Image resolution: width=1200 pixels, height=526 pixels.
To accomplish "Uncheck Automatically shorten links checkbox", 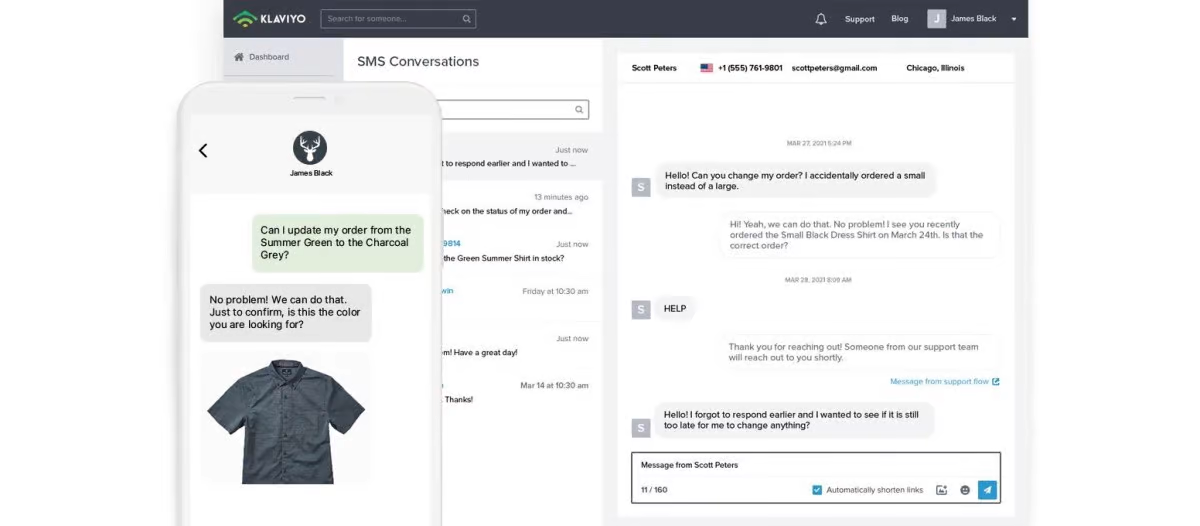I will click(817, 490).
